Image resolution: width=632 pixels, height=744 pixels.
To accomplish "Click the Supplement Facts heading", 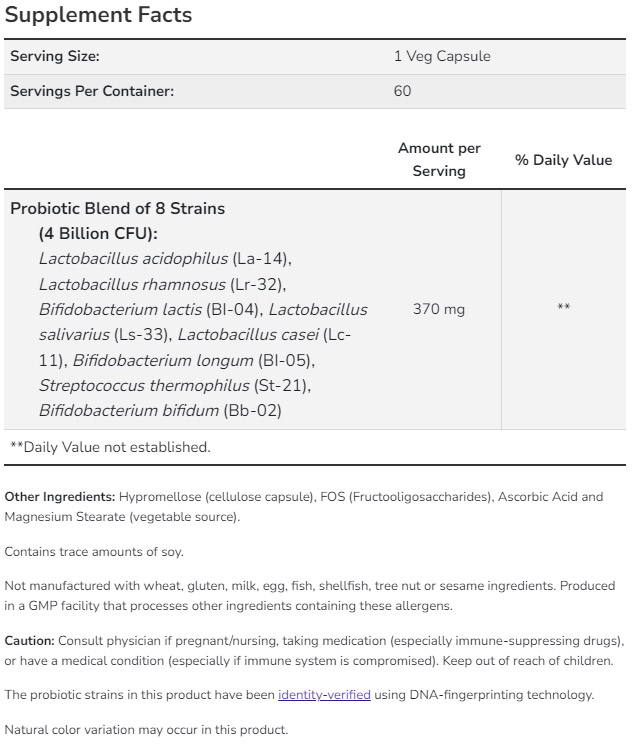I will coord(99,16).
